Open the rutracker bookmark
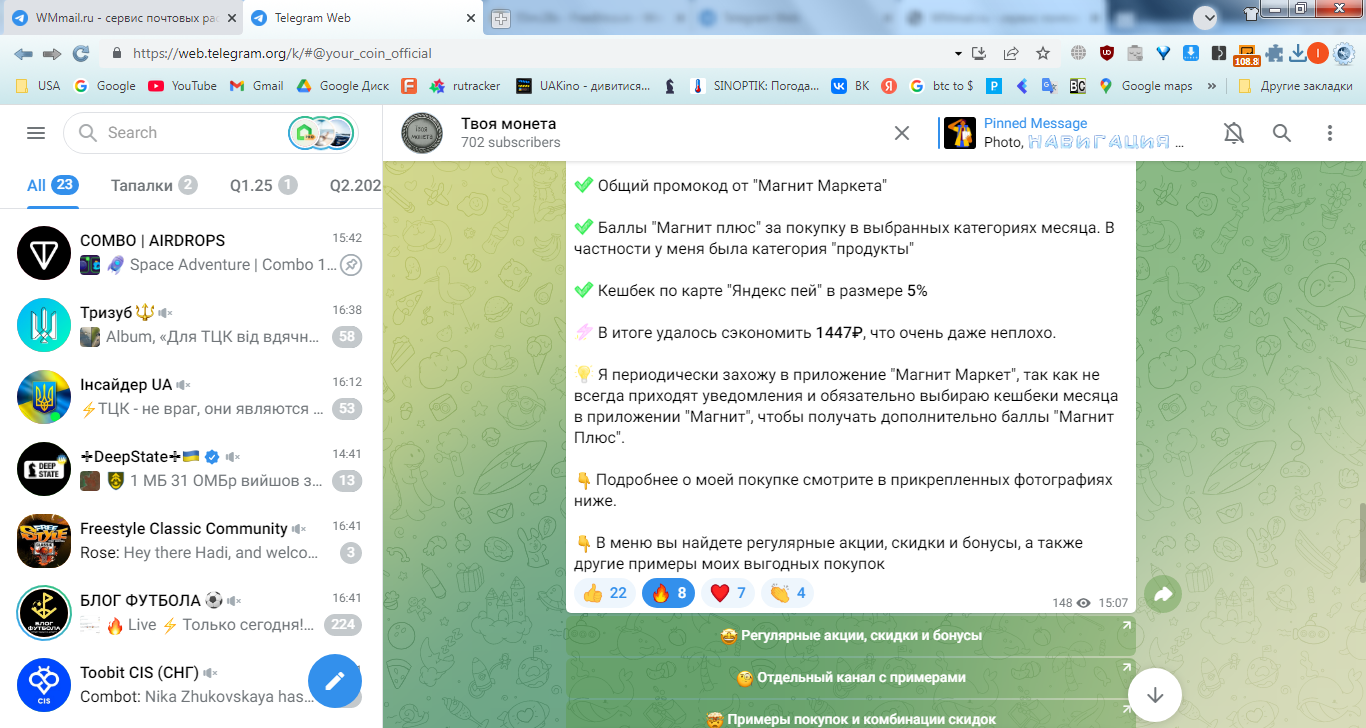The height and width of the screenshot is (728, 1366). point(465,86)
